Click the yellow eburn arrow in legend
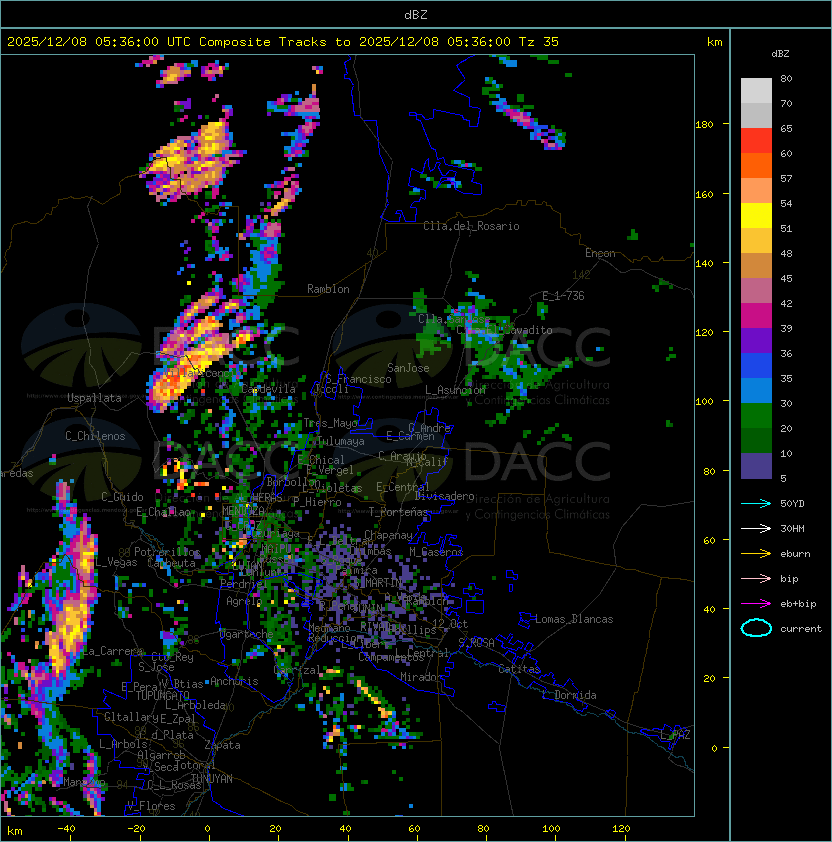Screen dimensions: 832x842 click(x=756, y=554)
